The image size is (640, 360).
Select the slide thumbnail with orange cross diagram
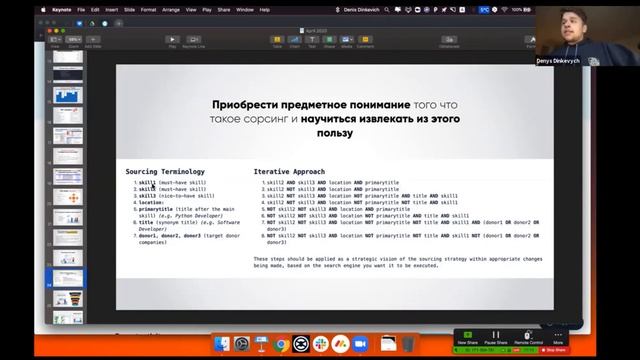pos(68,197)
